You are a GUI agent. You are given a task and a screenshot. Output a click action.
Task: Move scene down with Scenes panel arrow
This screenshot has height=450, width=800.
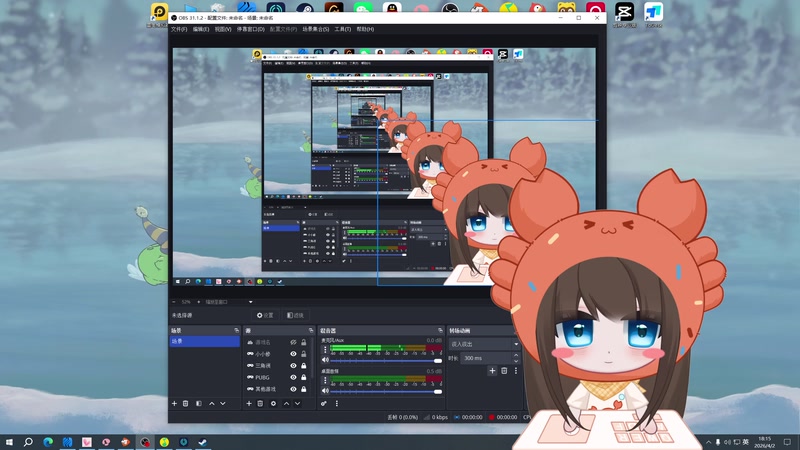[x=223, y=404]
